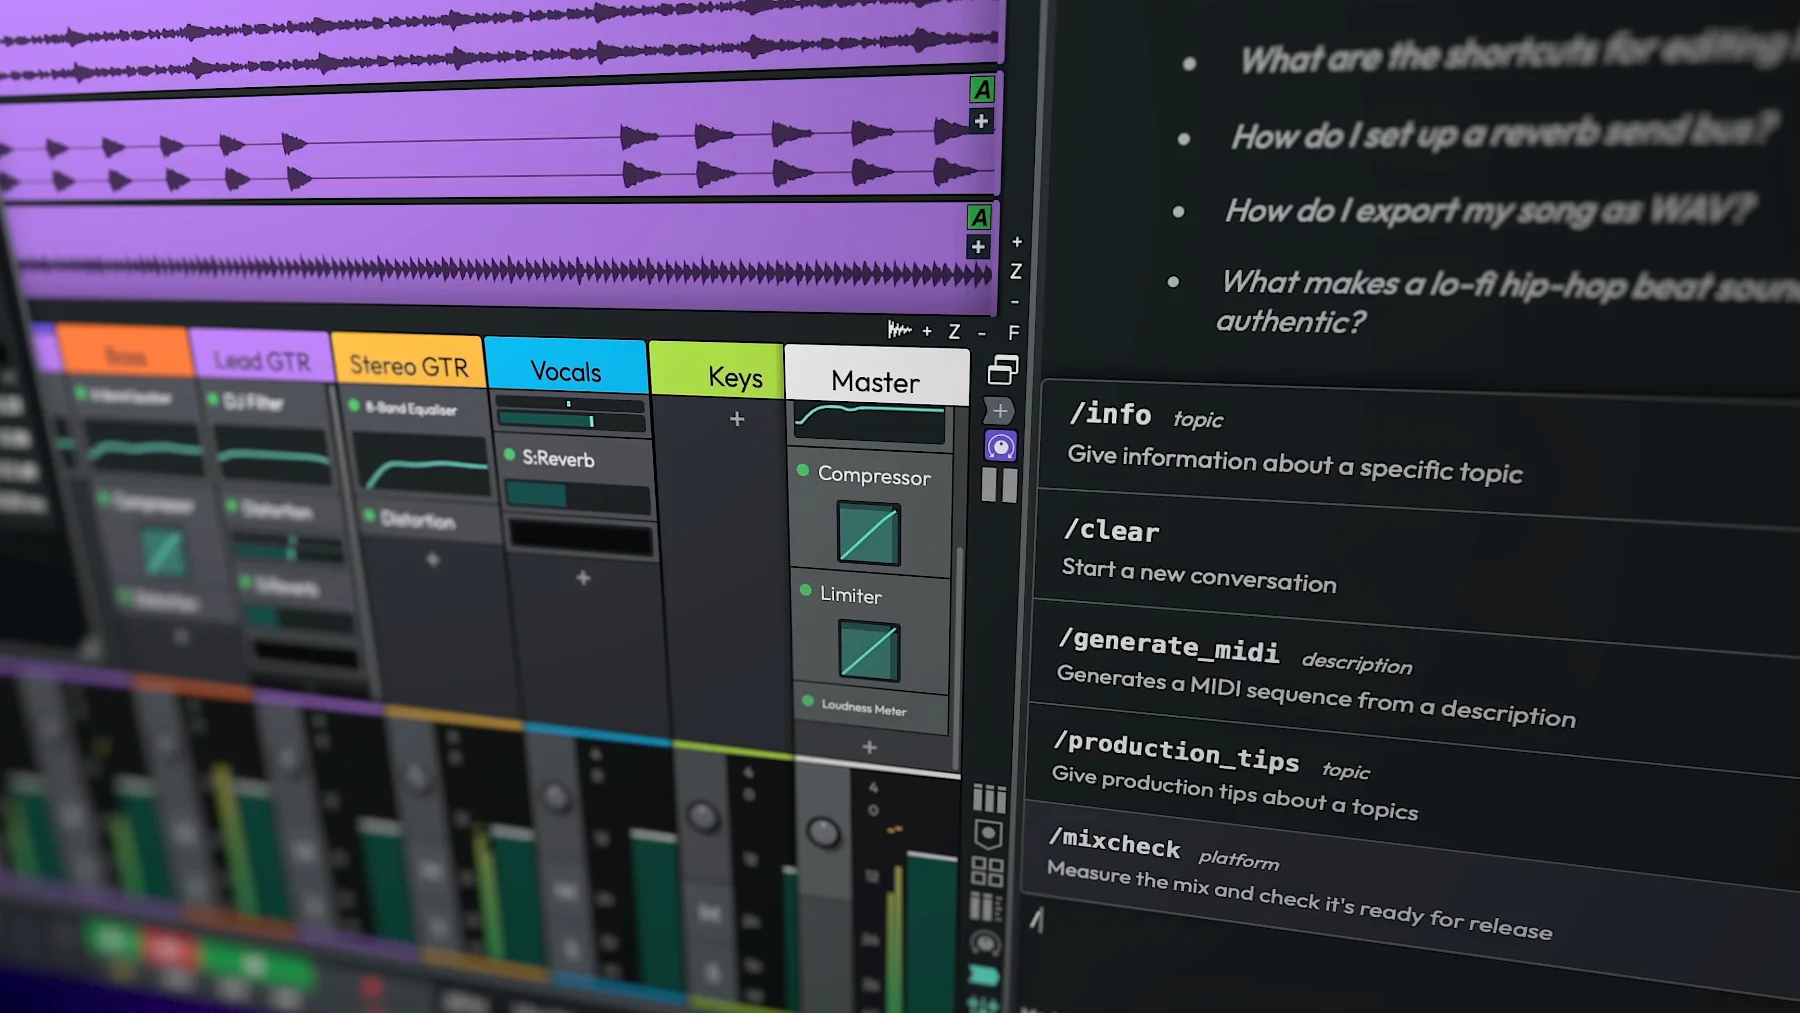
Task: Ask 'How do I export my song as WAV?'
Action: (1490, 210)
